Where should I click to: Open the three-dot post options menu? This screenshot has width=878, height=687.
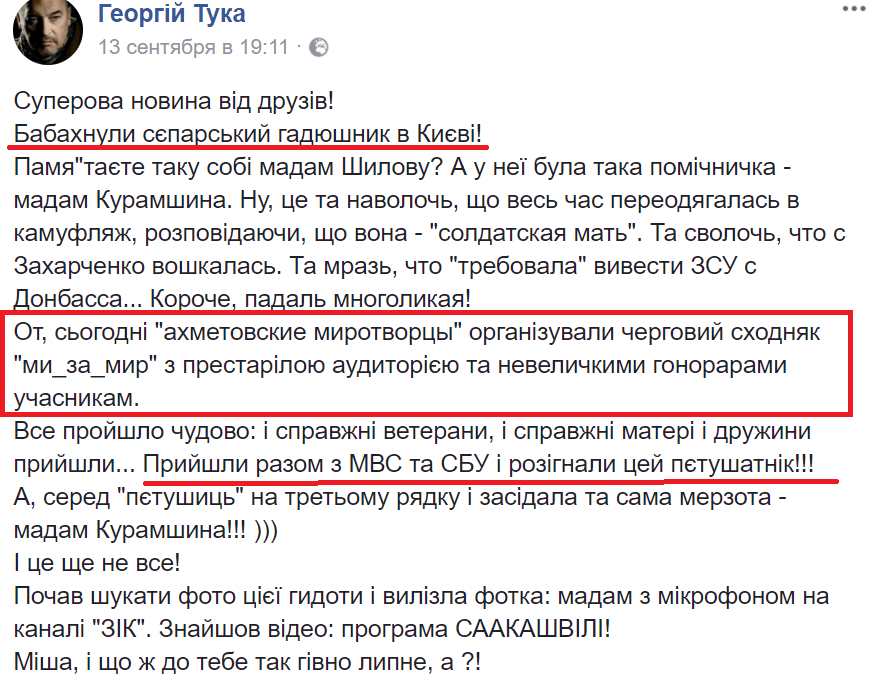[x=854, y=10]
